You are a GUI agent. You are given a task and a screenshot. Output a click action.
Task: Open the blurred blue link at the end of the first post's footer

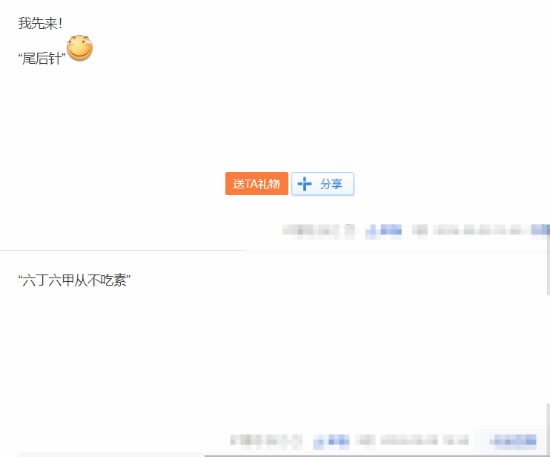click(x=541, y=230)
